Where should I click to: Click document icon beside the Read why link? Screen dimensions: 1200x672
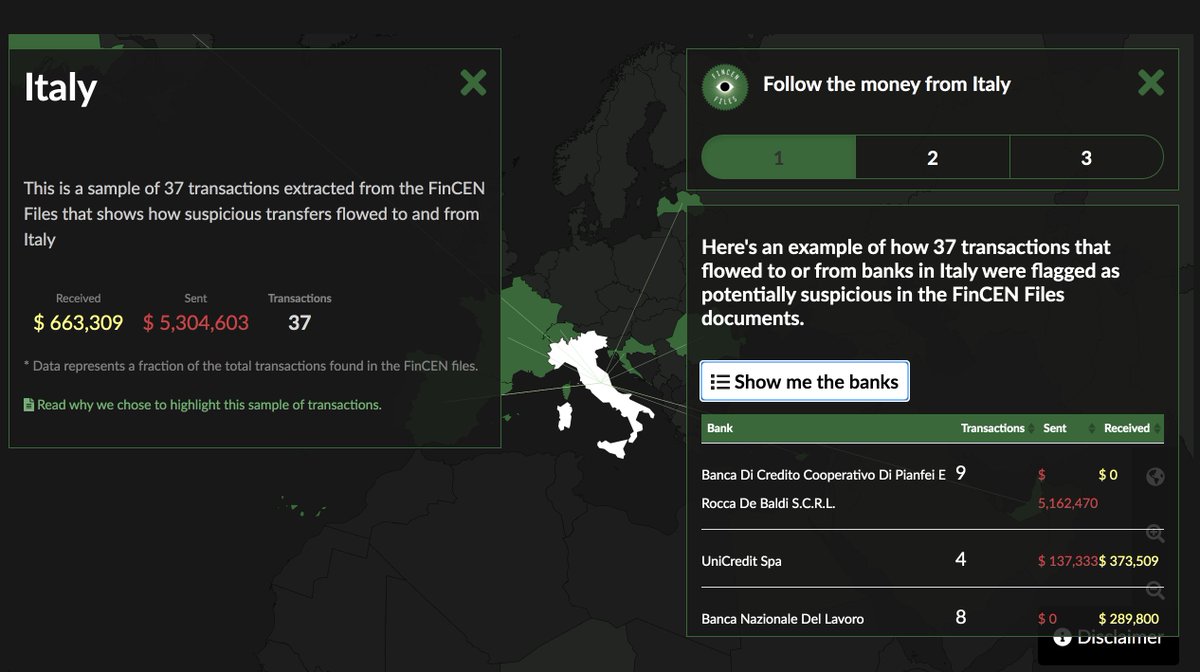[x=29, y=405]
